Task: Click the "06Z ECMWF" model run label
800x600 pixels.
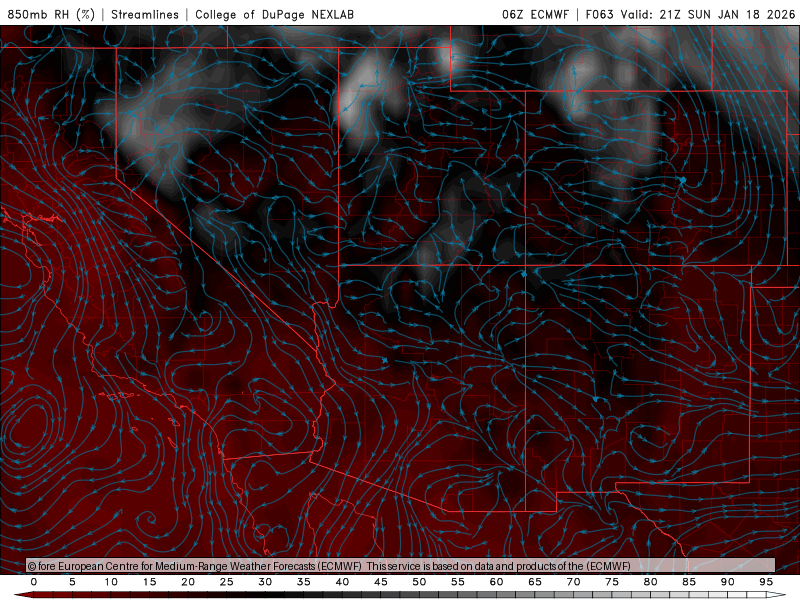Action: click(x=535, y=14)
